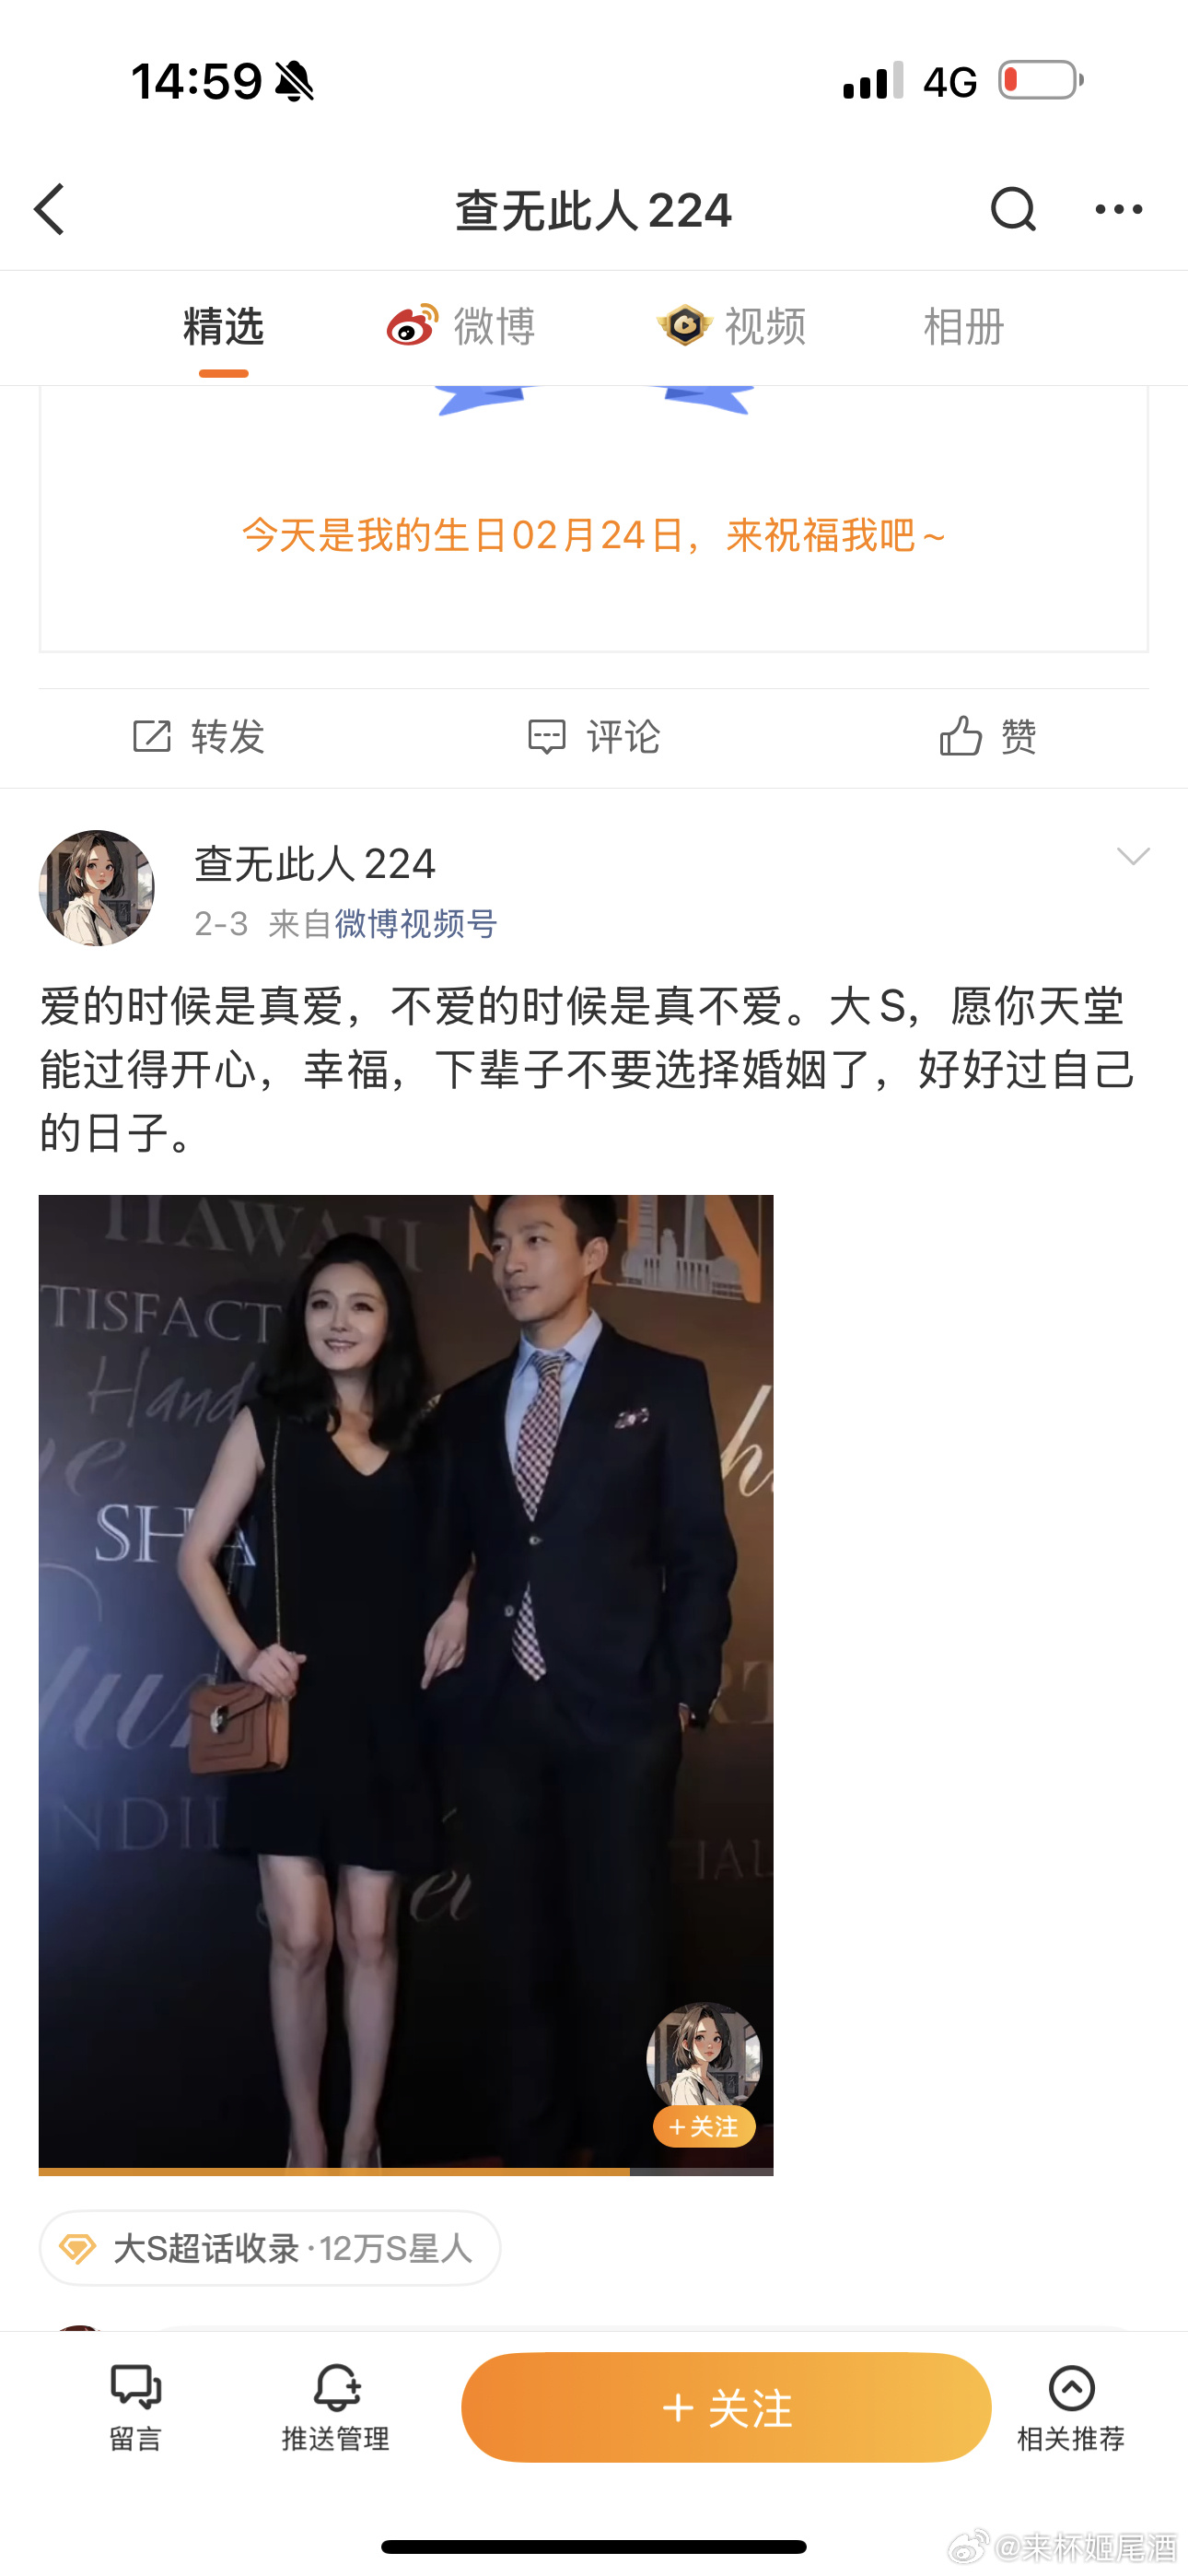Open the post author's avatar
This screenshot has height=2576, width=1188.
[97, 887]
